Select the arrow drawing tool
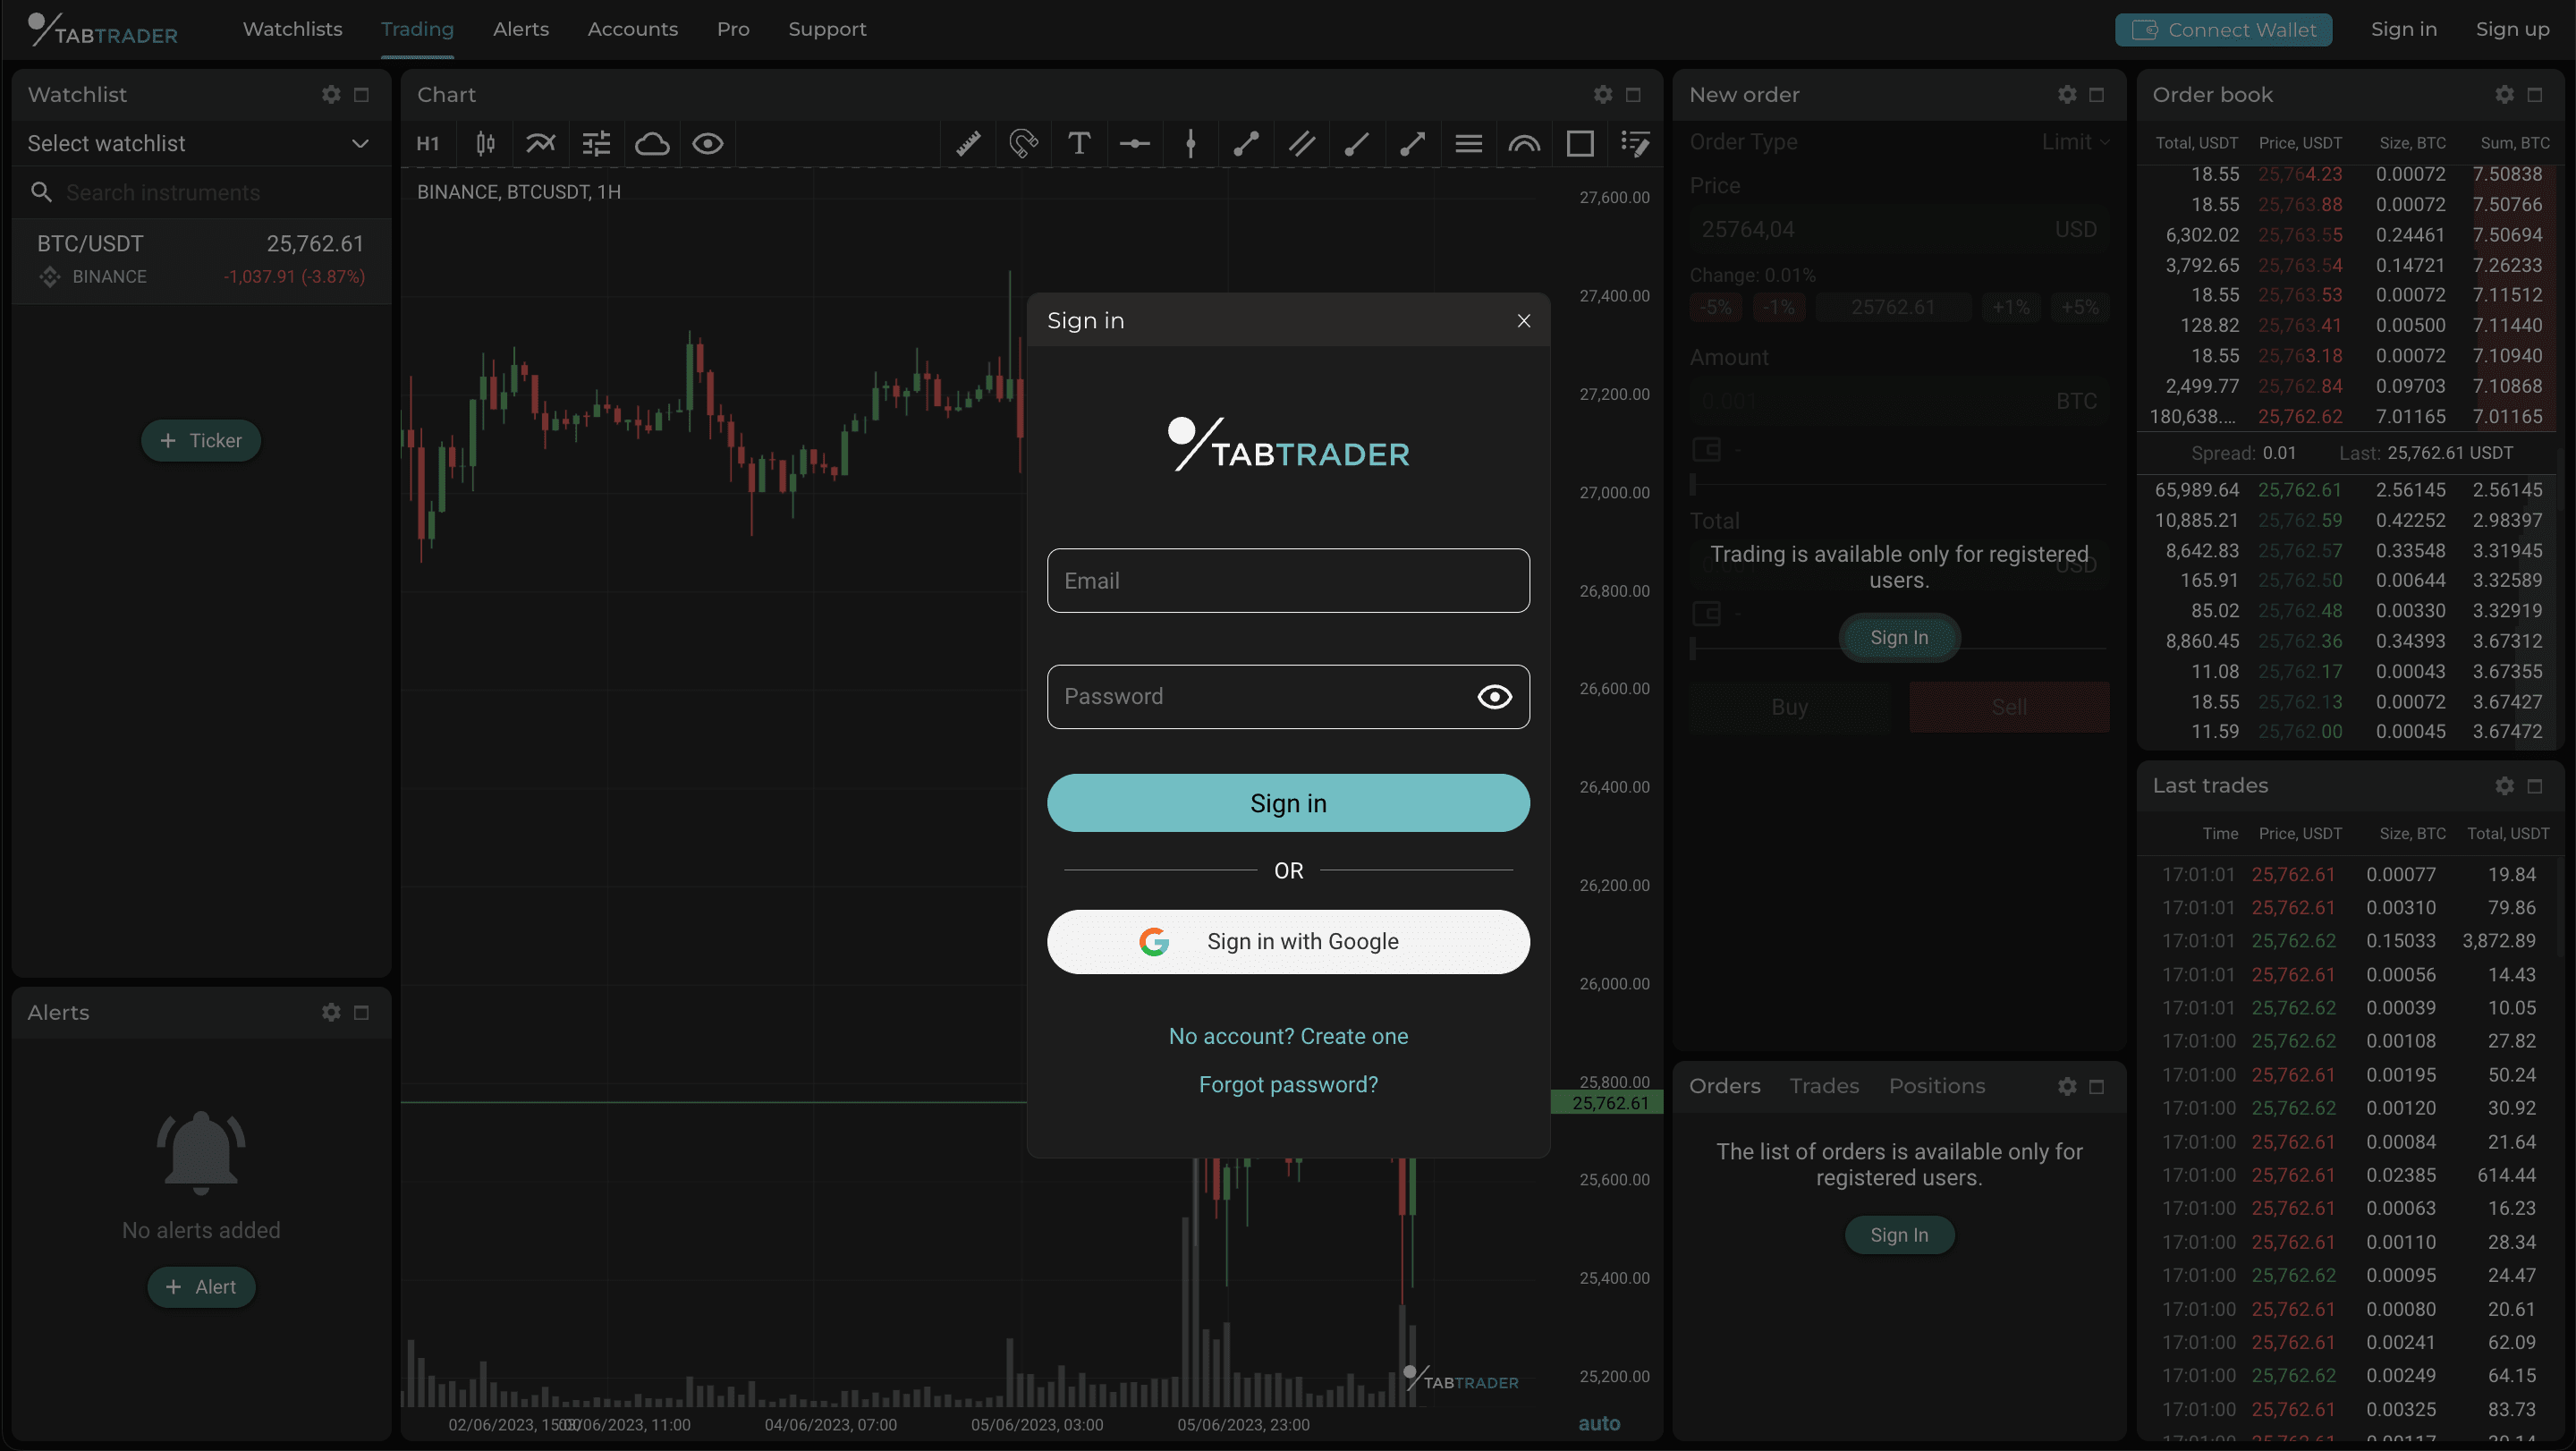This screenshot has height=1451, width=2576. coord(1409,143)
